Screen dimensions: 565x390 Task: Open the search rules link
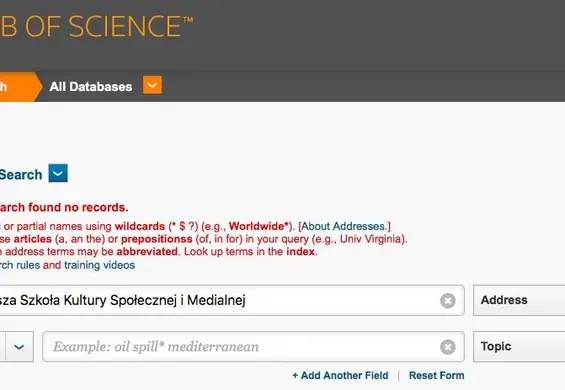tap(20, 265)
